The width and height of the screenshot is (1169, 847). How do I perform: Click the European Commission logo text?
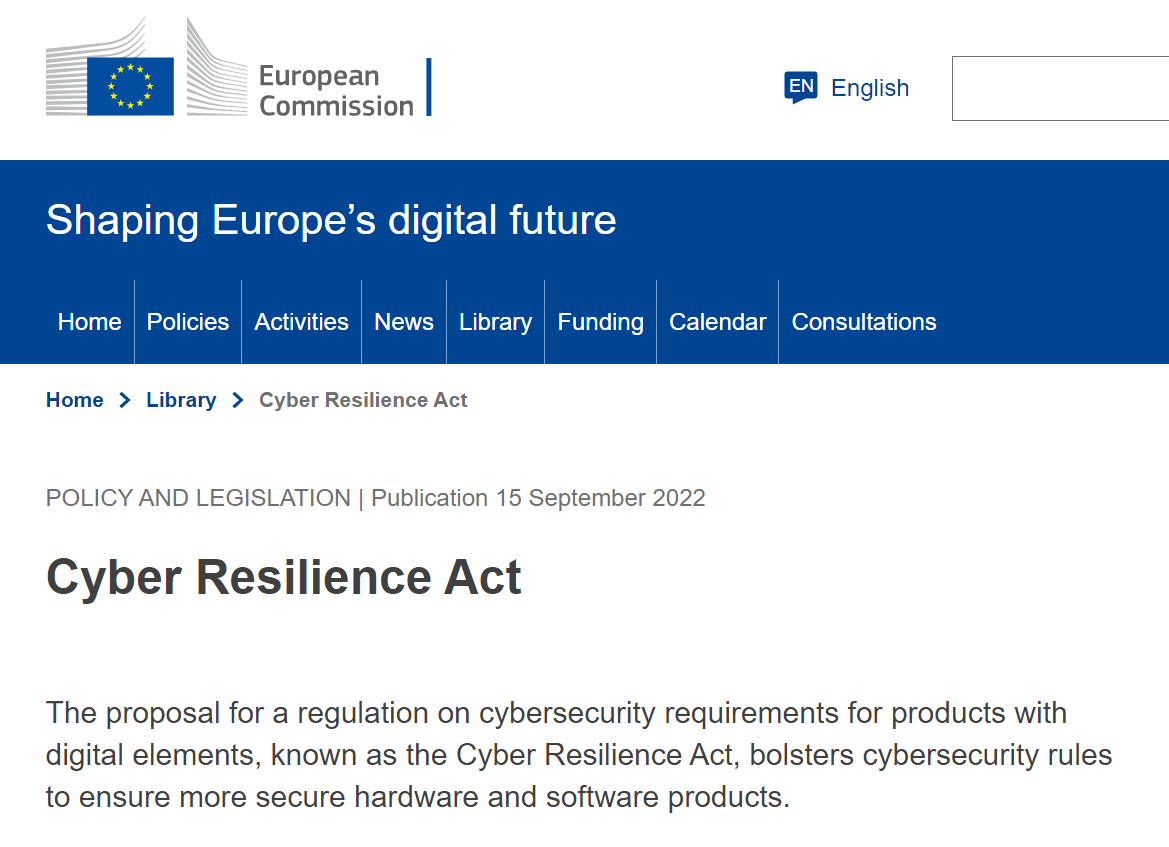click(336, 90)
